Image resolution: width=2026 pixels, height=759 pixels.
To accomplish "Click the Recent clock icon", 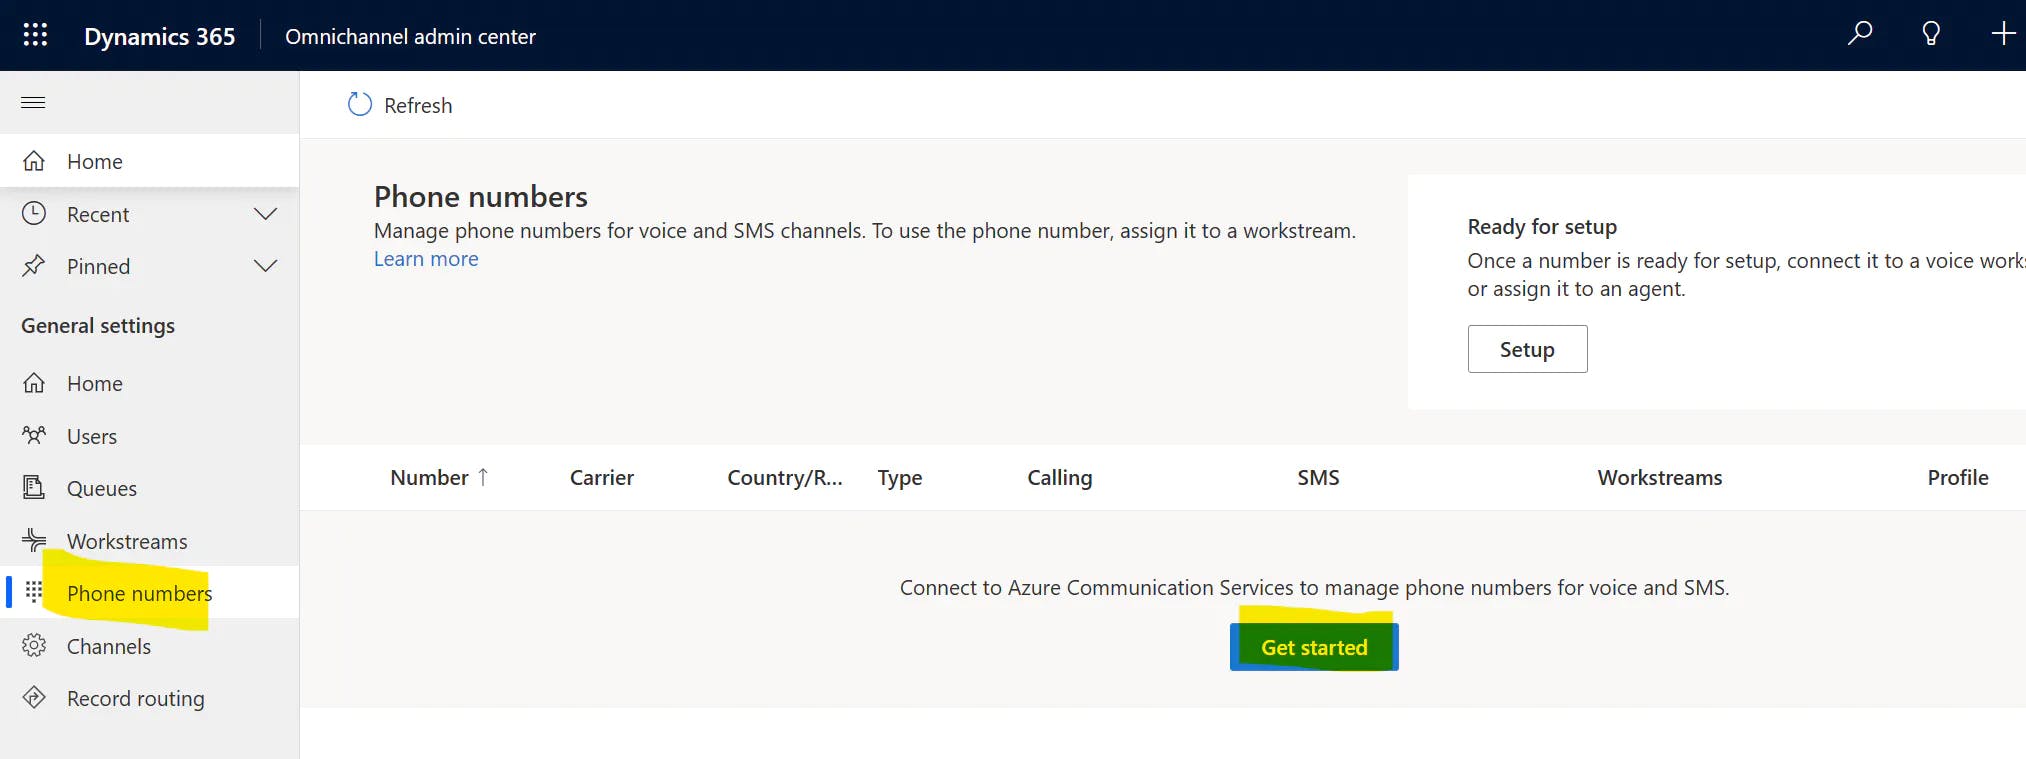I will pyautogui.click(x=34, y=213).
